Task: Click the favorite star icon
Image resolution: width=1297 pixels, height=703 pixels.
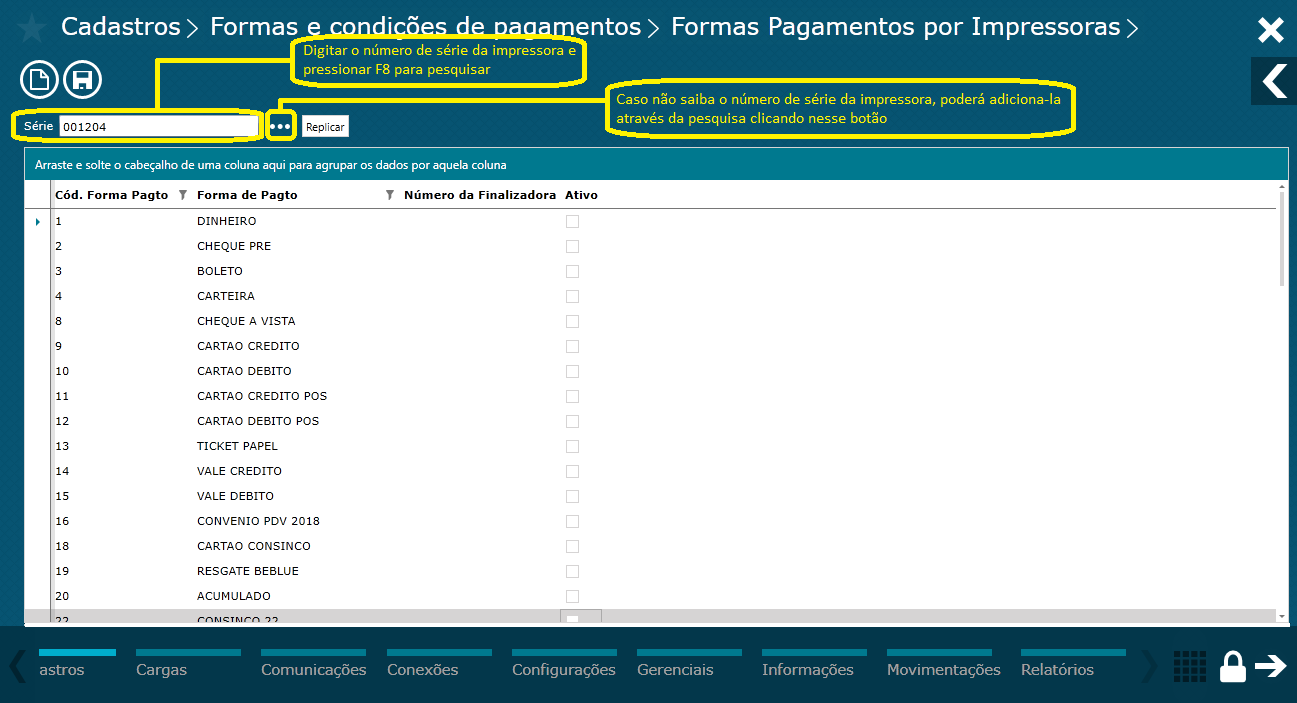Action: click(x=33, y=27)
